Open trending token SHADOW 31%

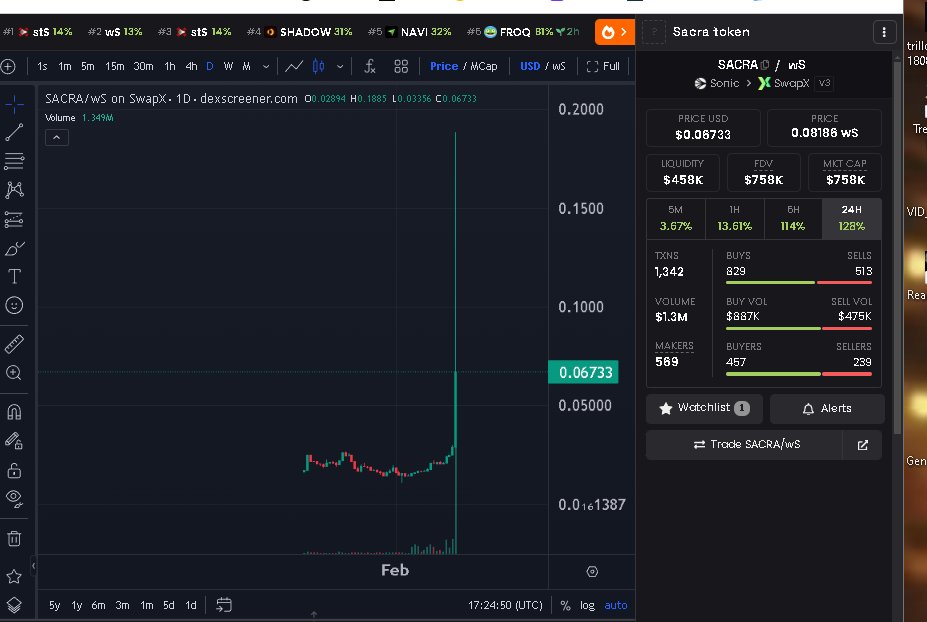299,32
